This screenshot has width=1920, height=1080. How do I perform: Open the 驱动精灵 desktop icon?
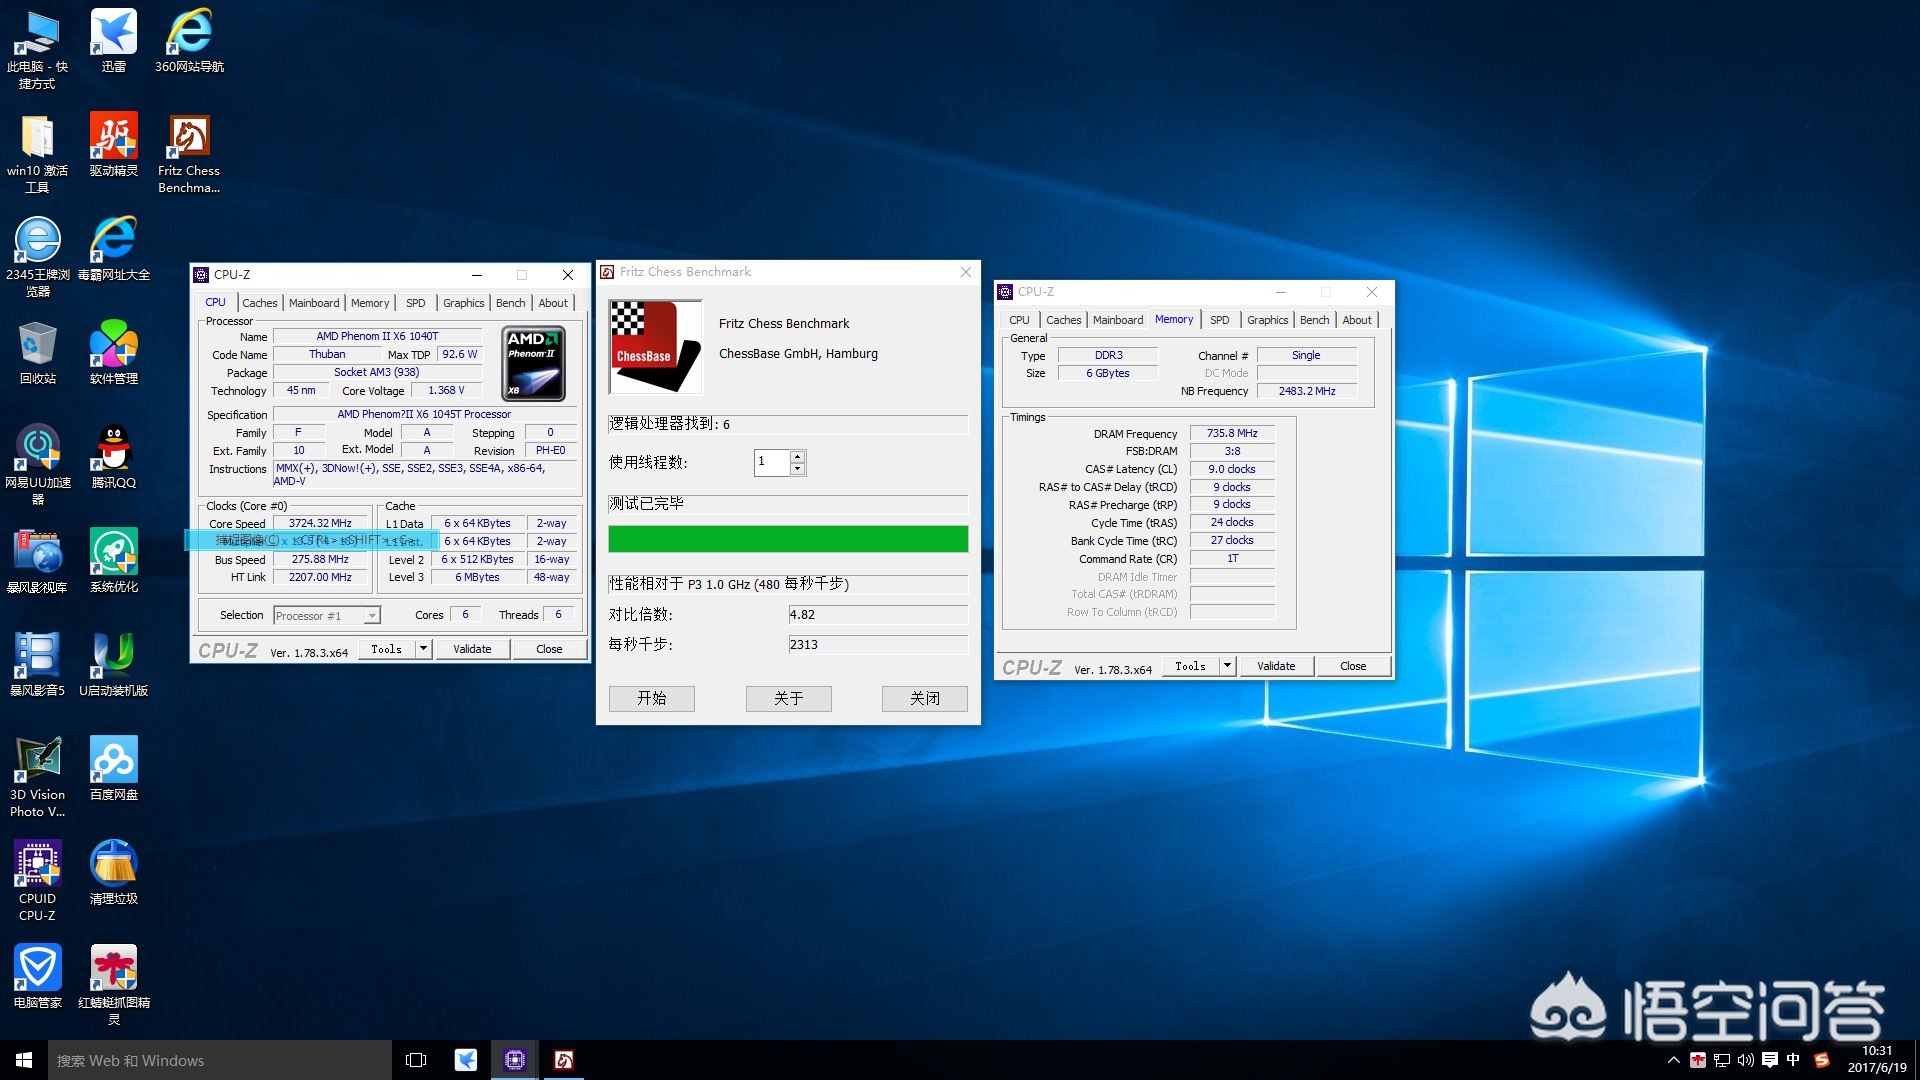[113, 144]
